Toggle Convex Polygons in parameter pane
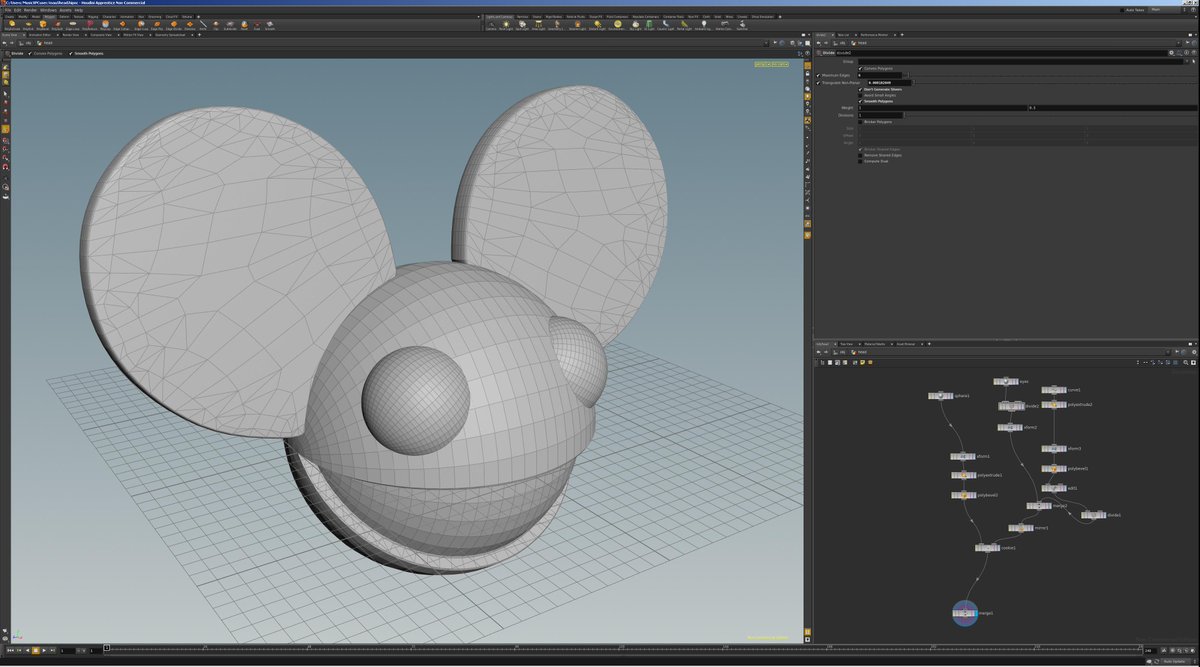The image size is (1200, 667). pyautogui.click(x=860, y=68)
